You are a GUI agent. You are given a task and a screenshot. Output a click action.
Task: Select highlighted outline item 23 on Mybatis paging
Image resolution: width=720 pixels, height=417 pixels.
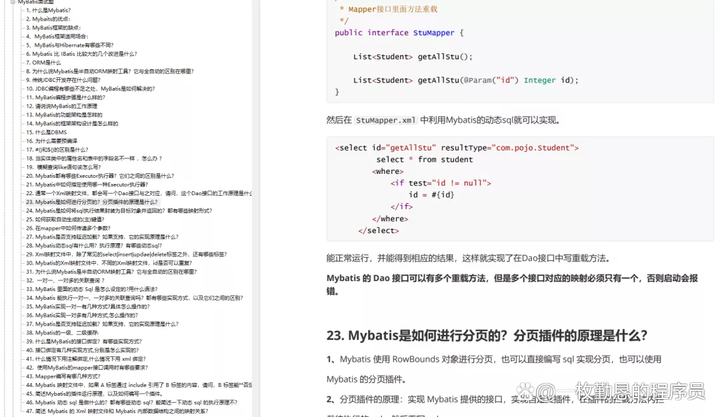pos(92,202)
